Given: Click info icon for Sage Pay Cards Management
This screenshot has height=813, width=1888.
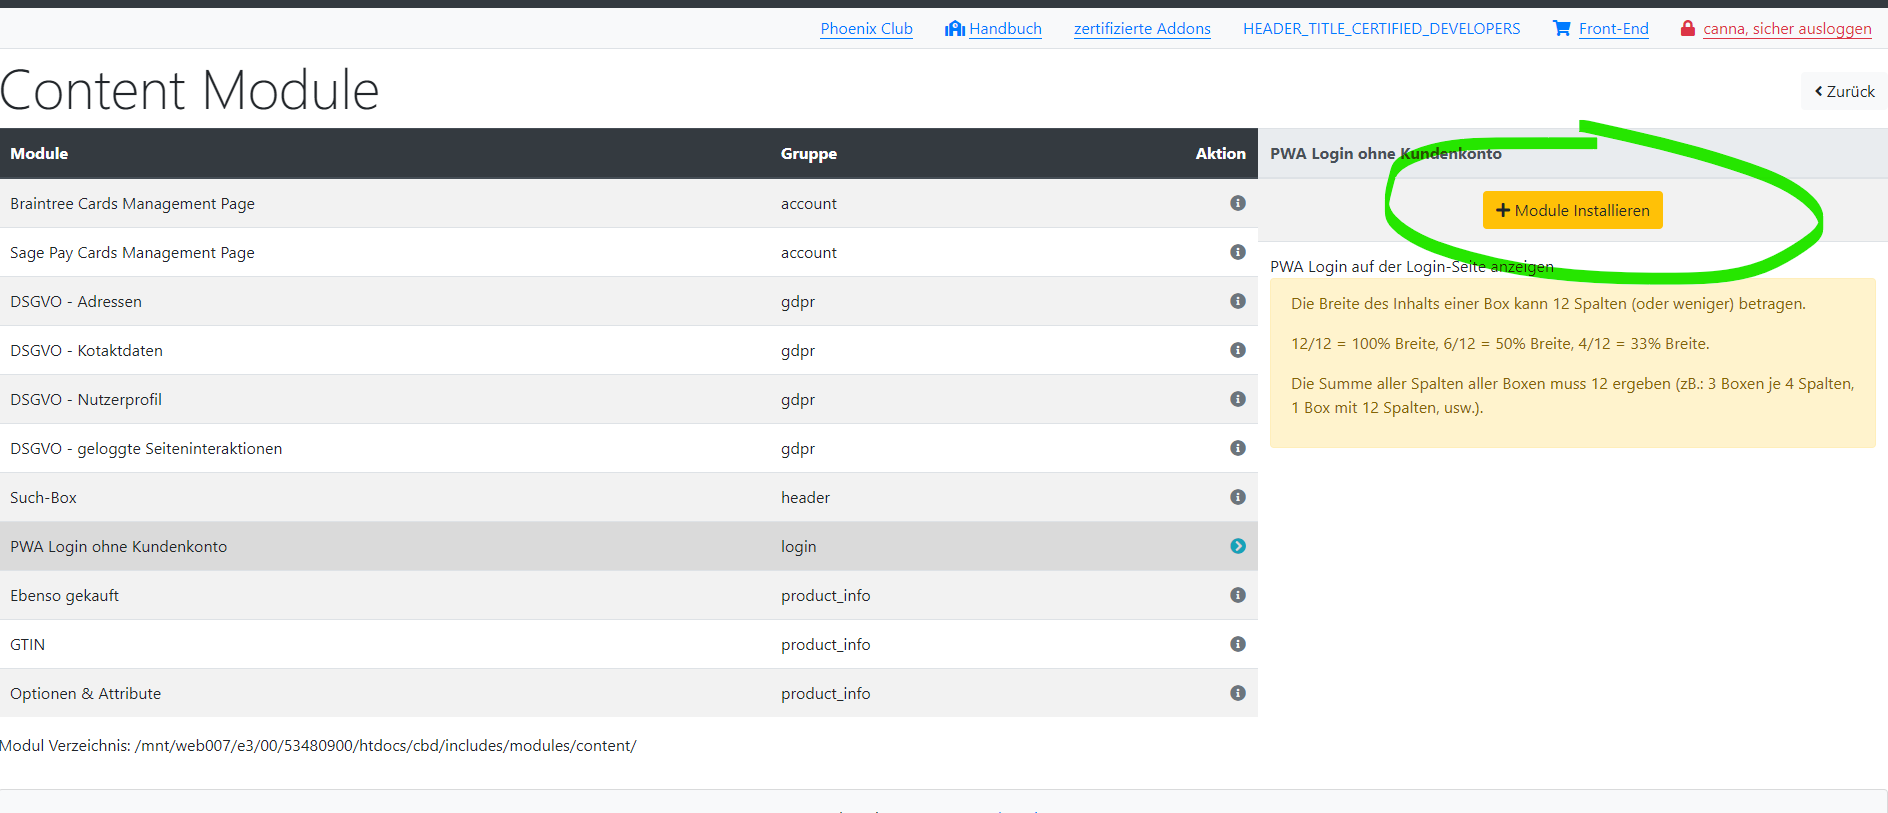Looking at the screenshot, I should [1238, 252].
